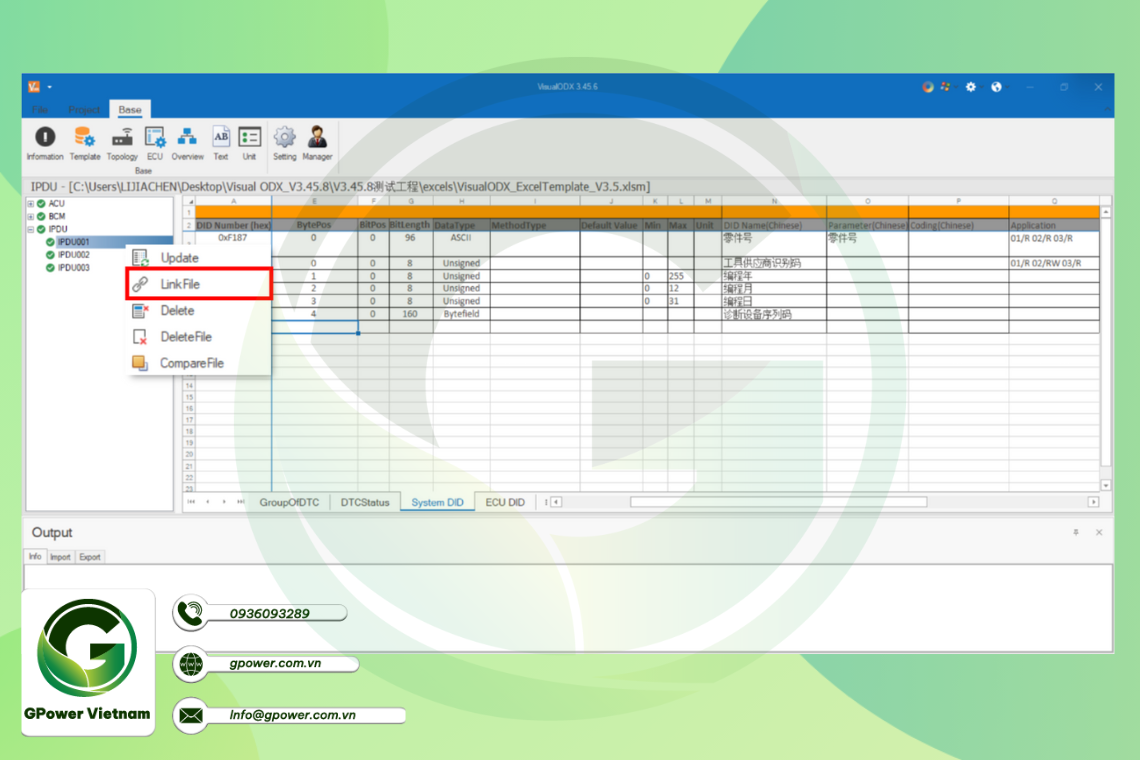Click the spreadsheet select-all corner
This screenshot has height=760, width=1140.
190,201
